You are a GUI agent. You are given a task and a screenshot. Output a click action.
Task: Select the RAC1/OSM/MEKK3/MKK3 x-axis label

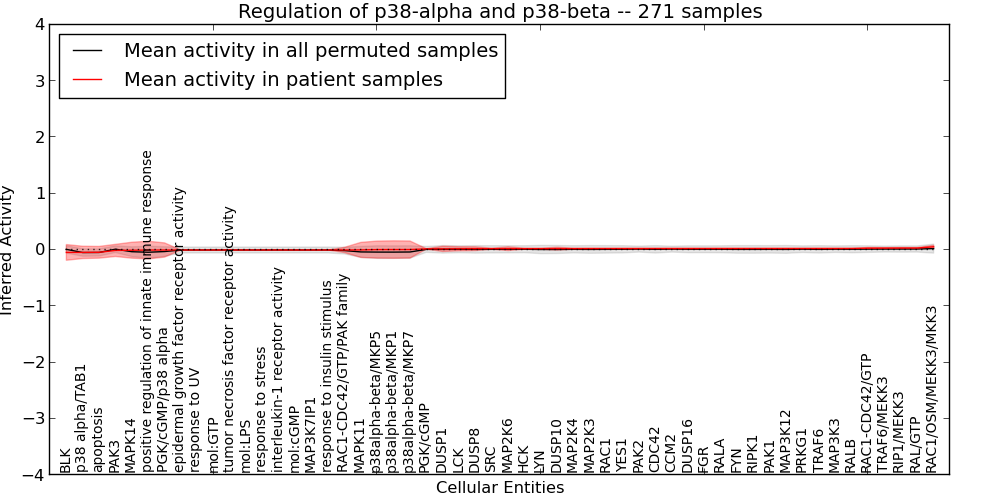point(931,389)
